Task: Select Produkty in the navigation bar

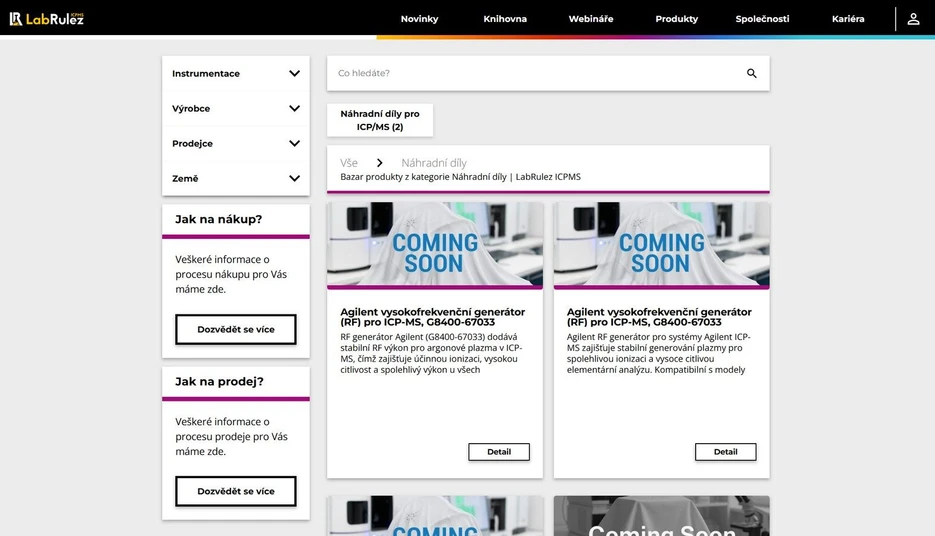Action: pos(677,19)
